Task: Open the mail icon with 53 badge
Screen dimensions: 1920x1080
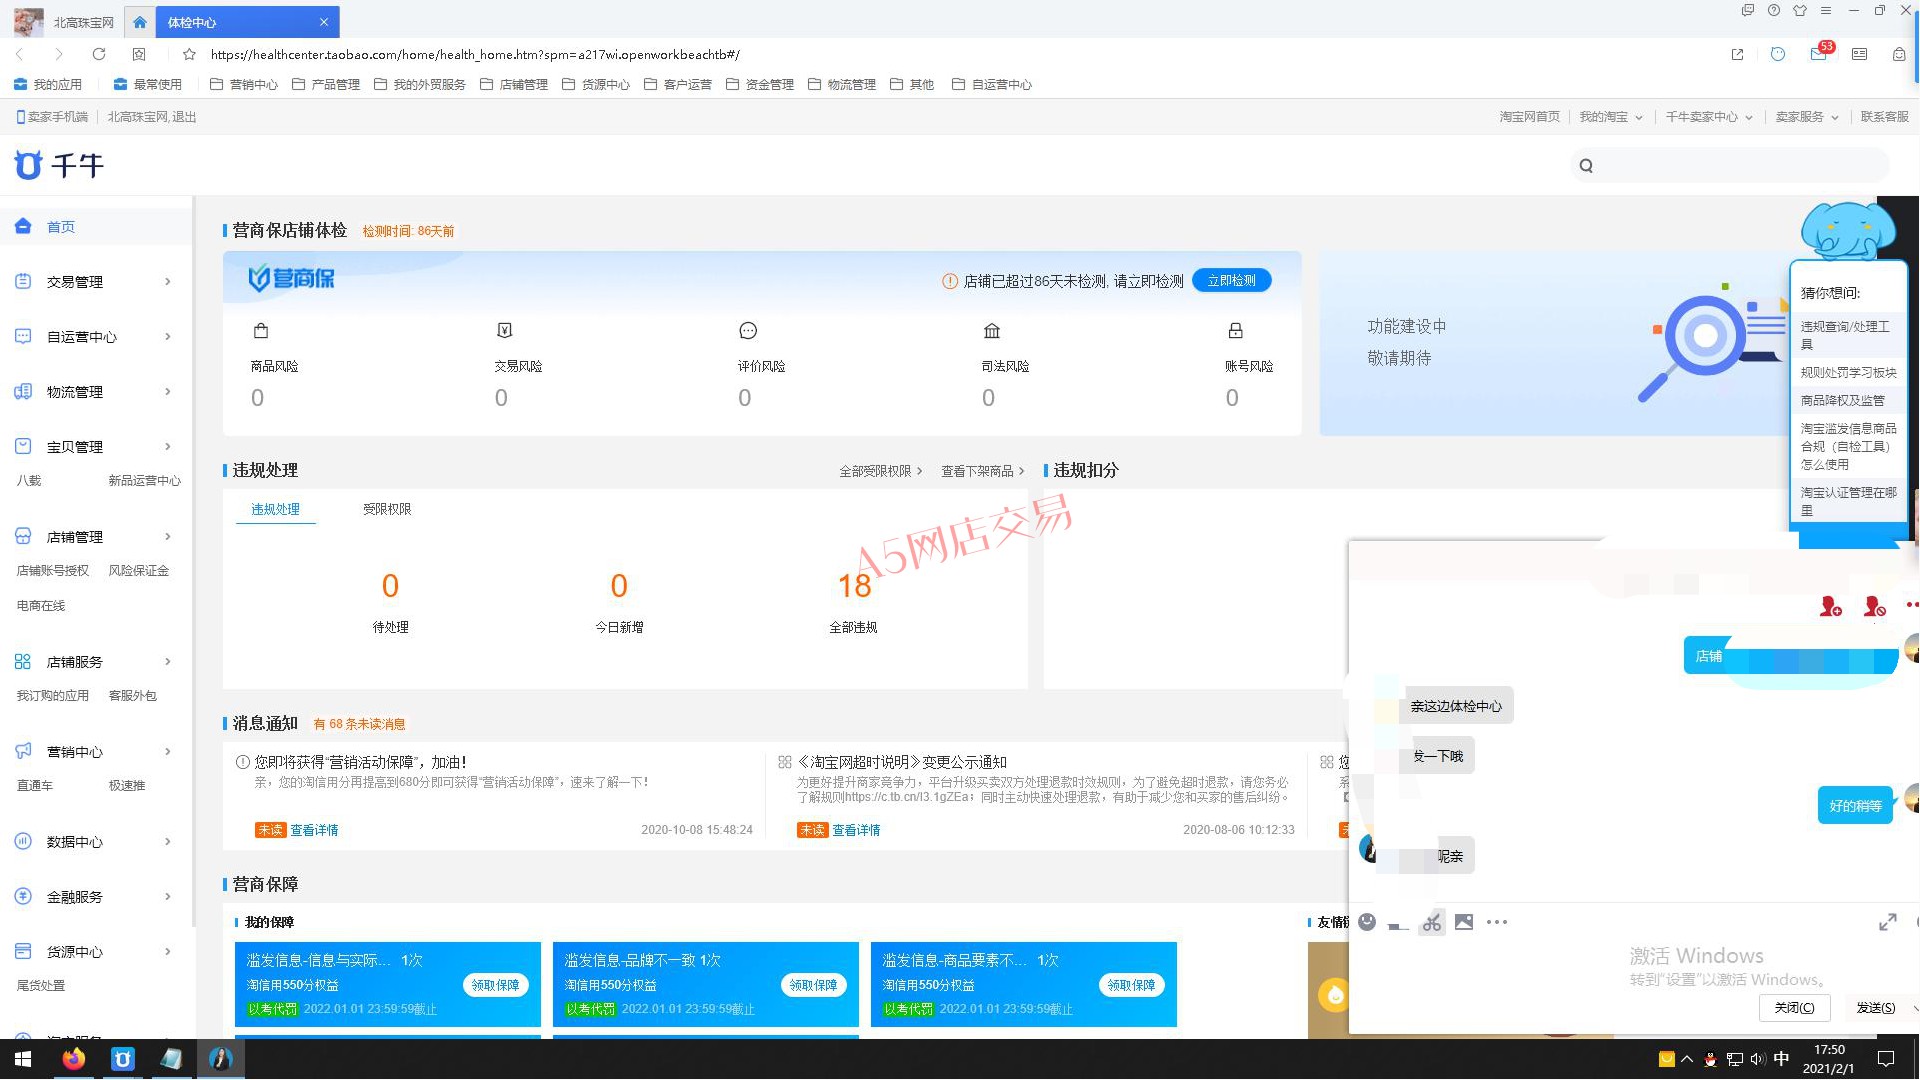Action: (1819, 54)
